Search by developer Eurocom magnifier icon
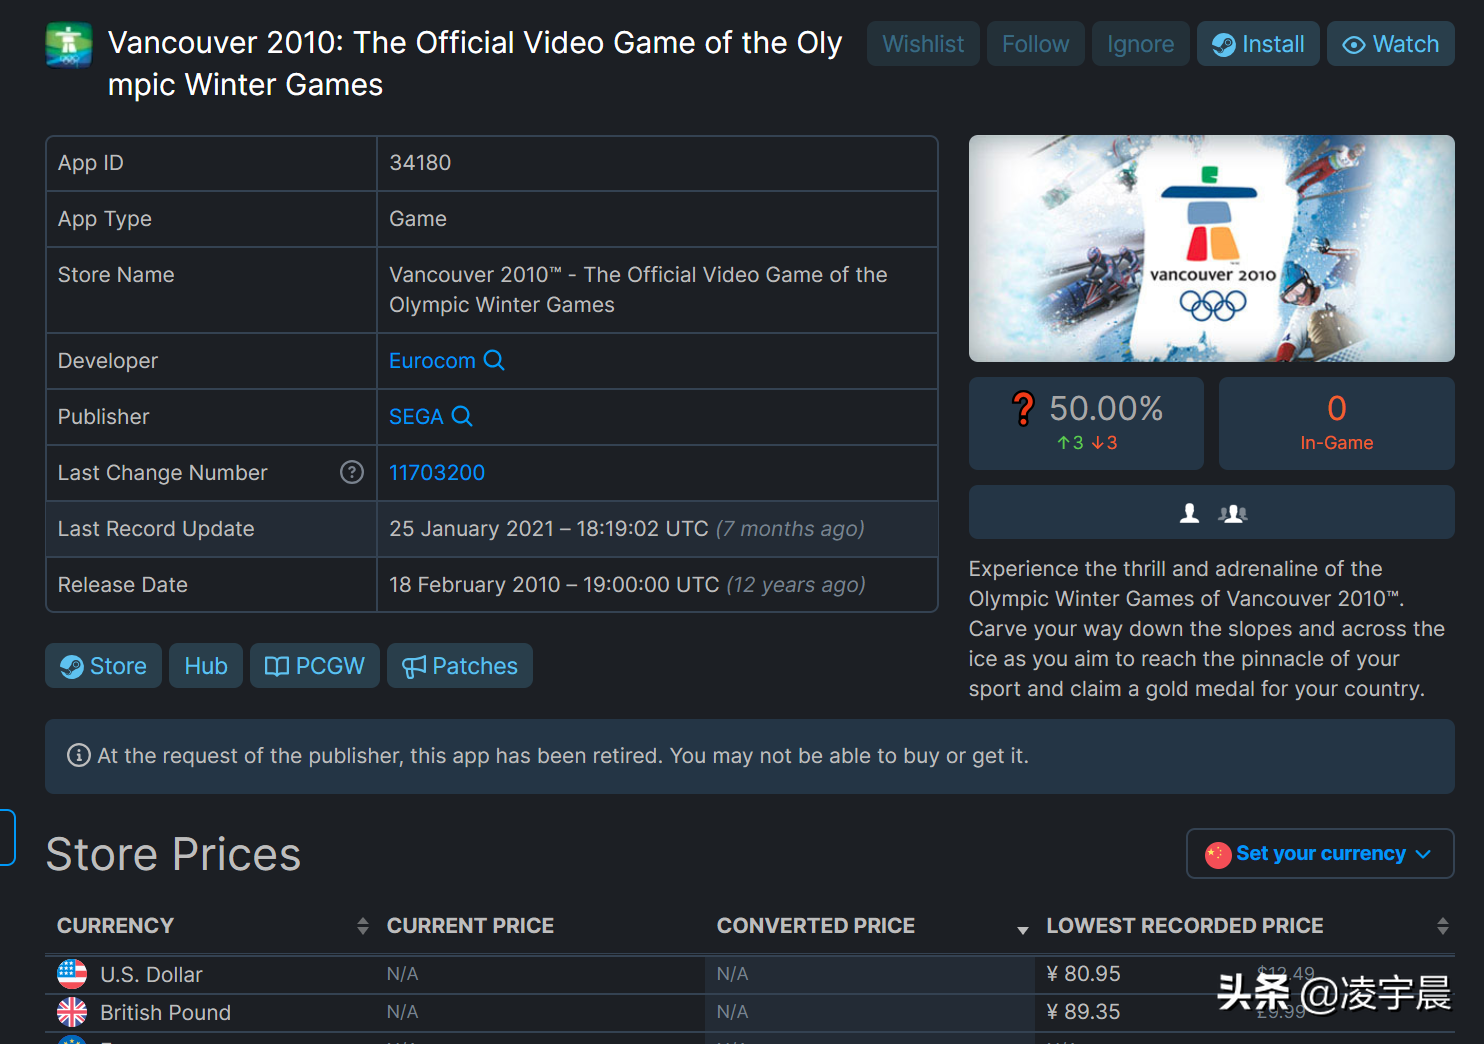Image resolution: width=1484 pixels, height=1044 pixels. (x=494, y=360)
